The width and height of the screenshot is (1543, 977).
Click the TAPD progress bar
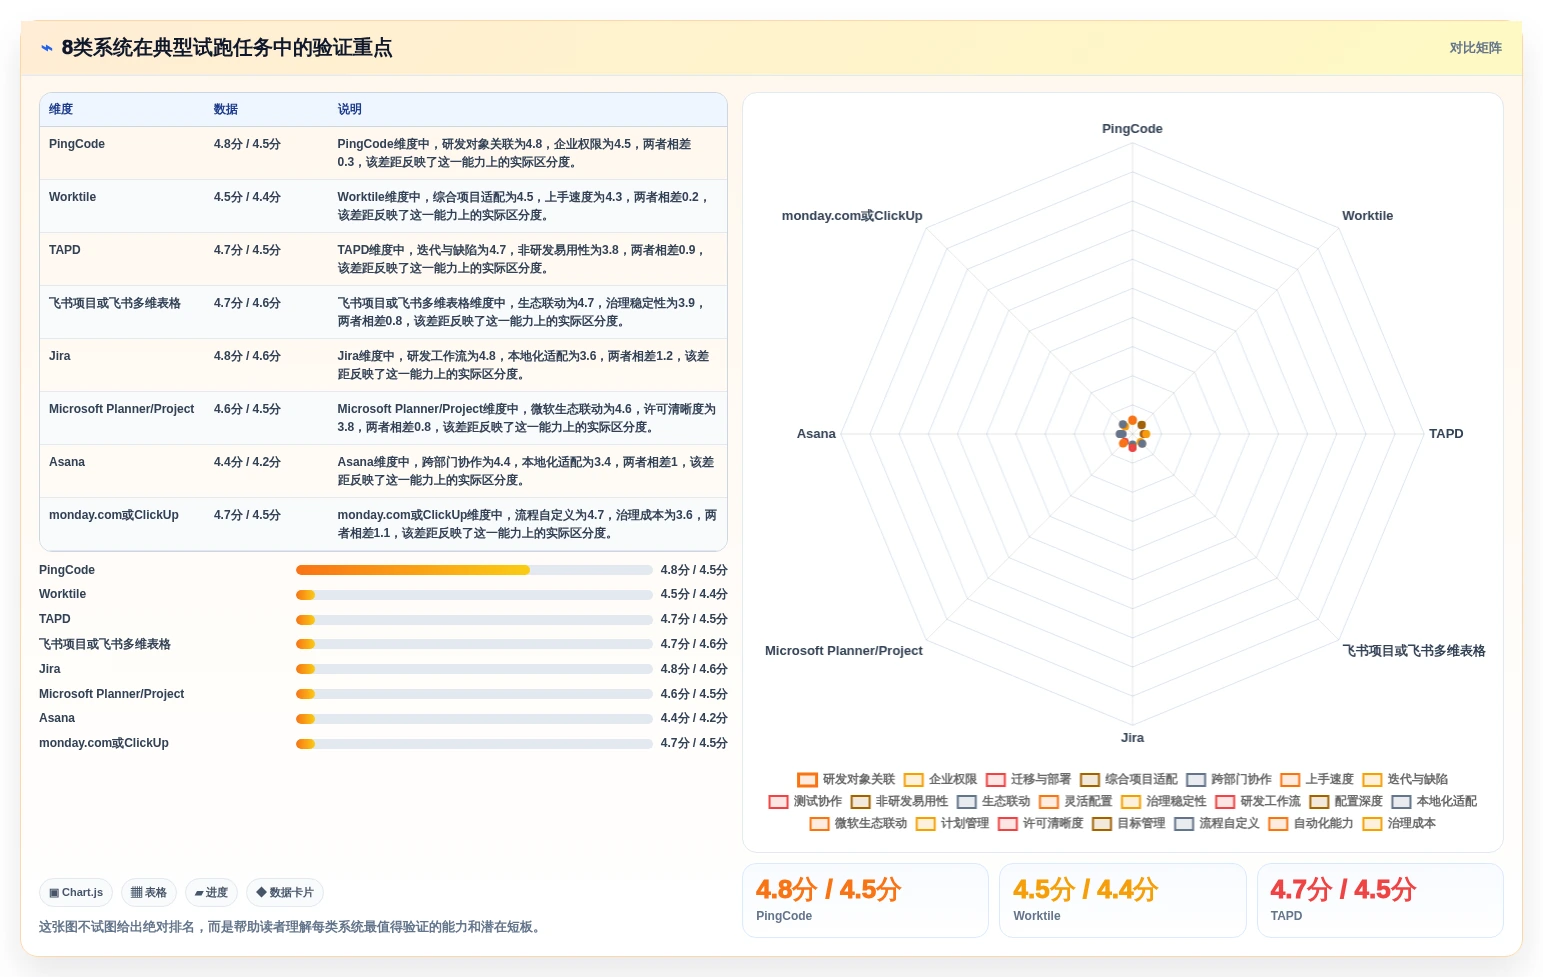click(x=474, y=620)
